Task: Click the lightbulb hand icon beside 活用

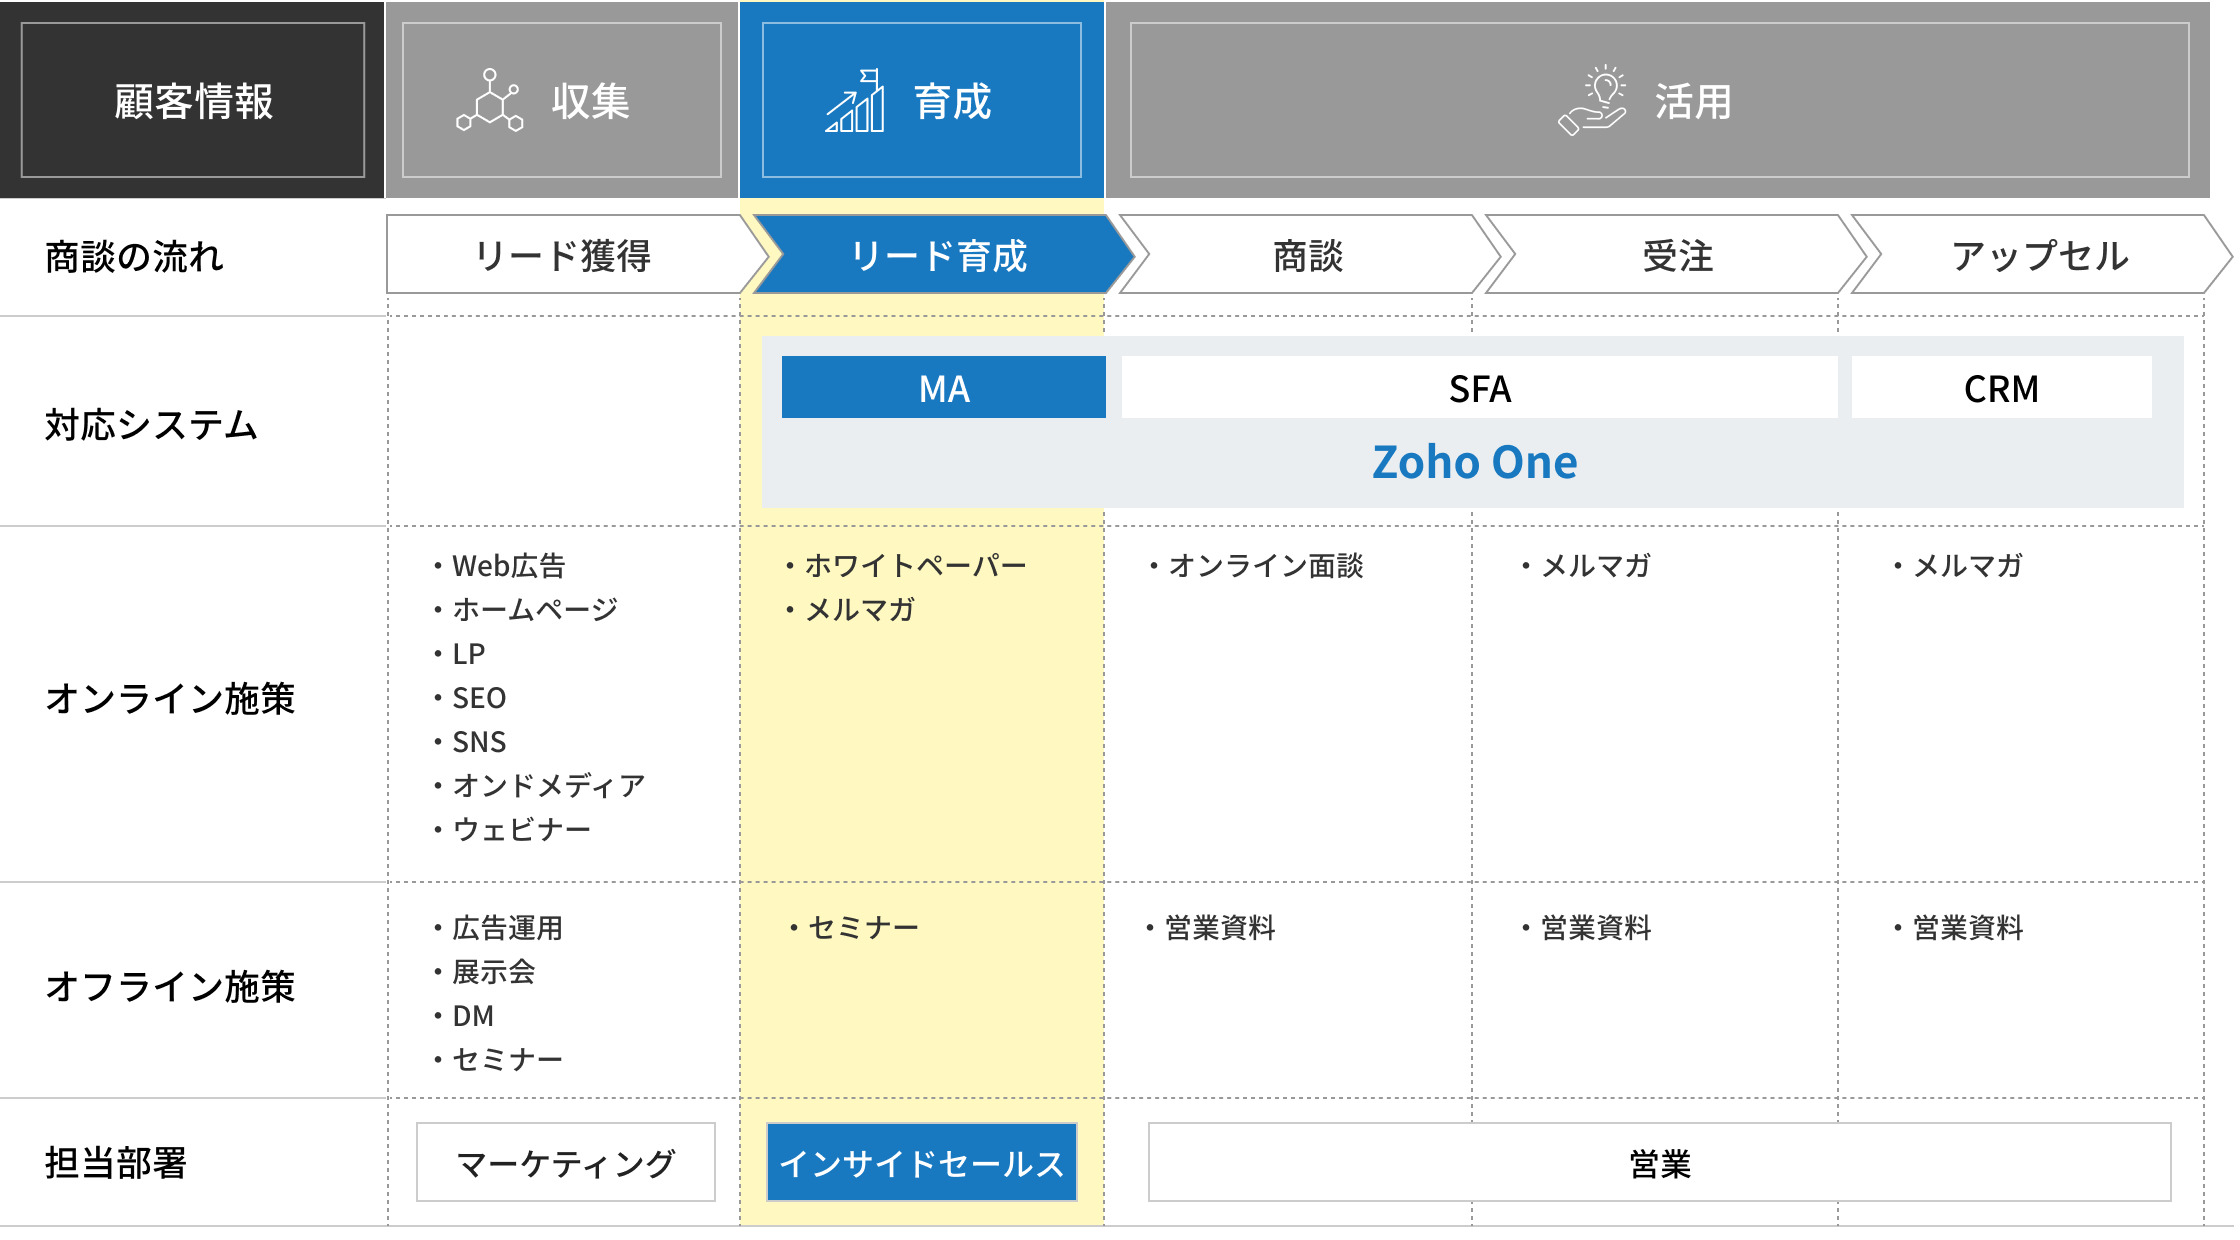Action: (x=1593, y=100)
